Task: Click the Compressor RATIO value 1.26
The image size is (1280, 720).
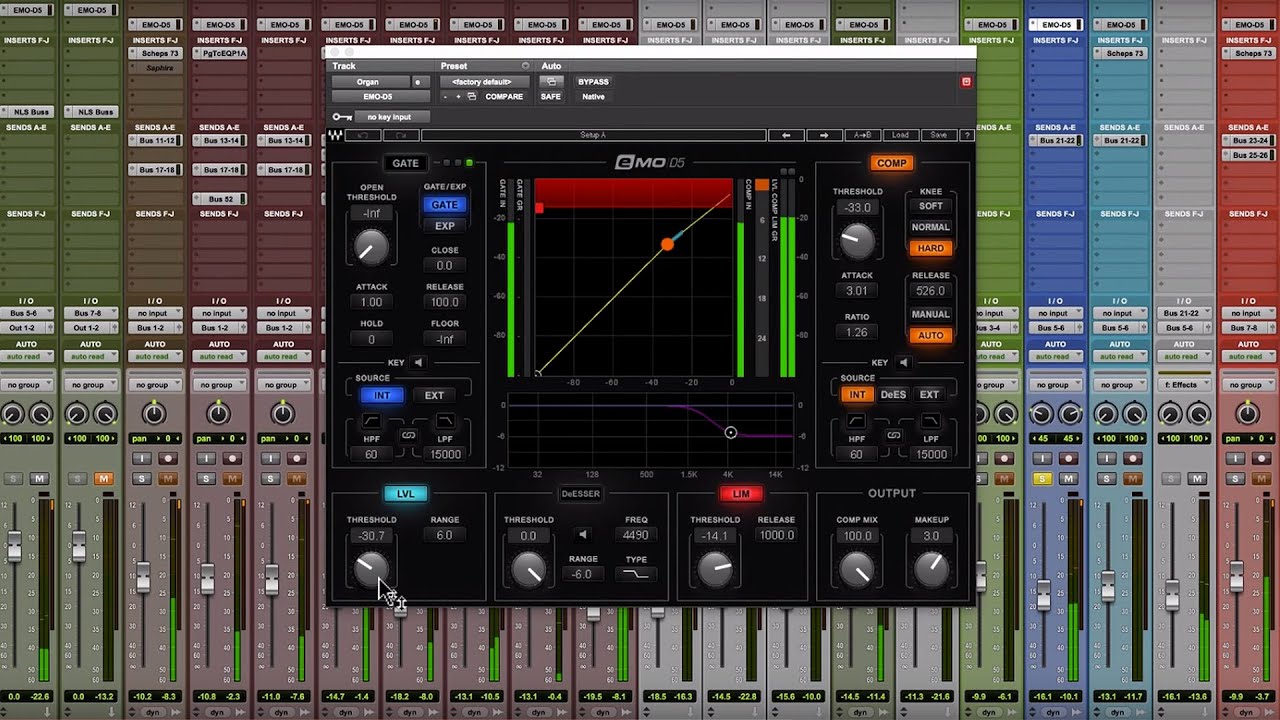Action: click(856, 332)
